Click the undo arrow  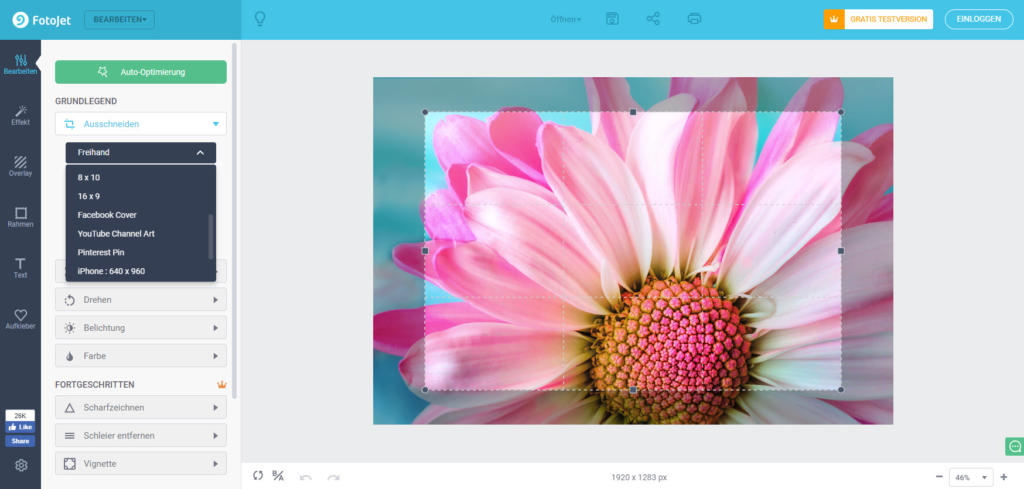[306, 477]
